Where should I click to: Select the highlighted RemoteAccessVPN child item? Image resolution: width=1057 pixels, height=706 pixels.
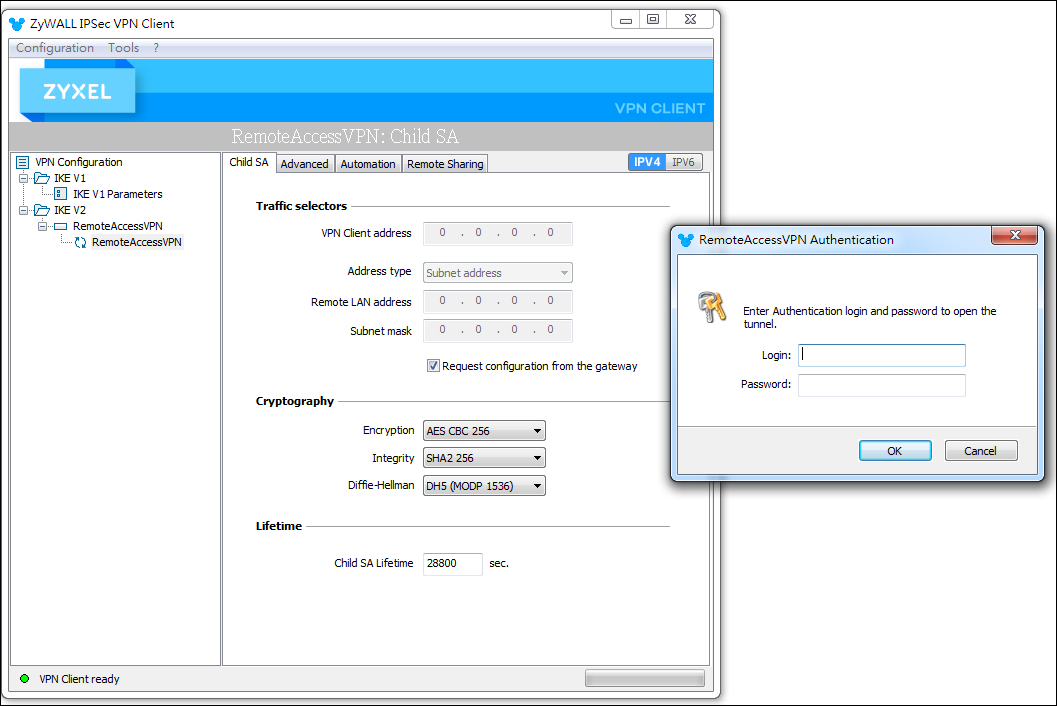coord(137,243)
